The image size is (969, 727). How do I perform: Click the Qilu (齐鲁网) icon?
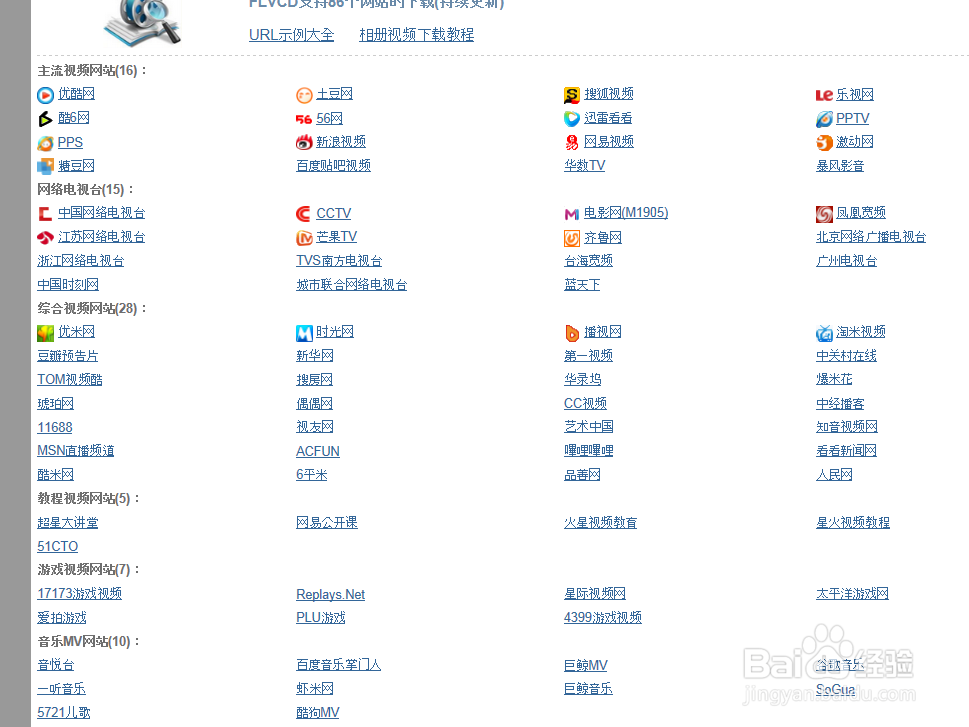pyautogui.click(x=572, y=238)
